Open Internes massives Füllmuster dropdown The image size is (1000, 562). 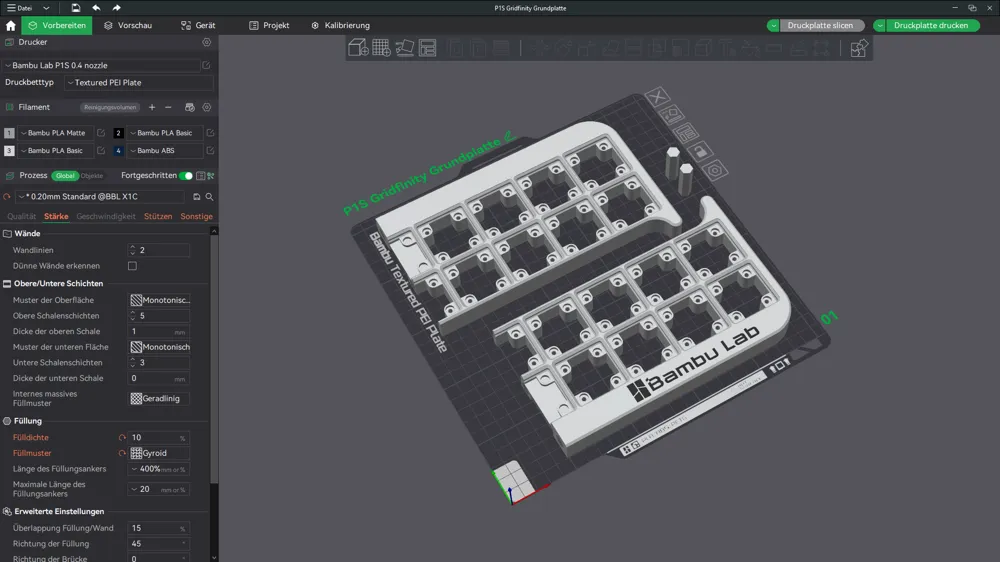tap(159, 399)
